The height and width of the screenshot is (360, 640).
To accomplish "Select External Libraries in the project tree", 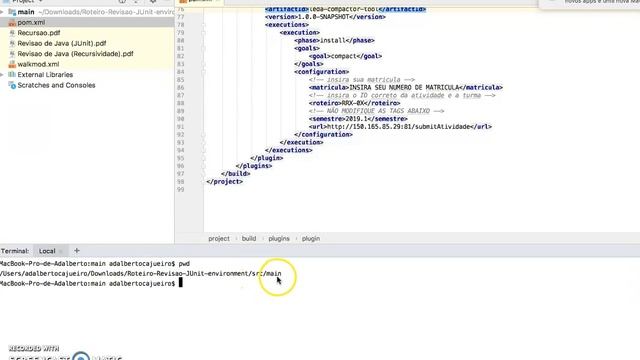I will (x=45, y=75).
